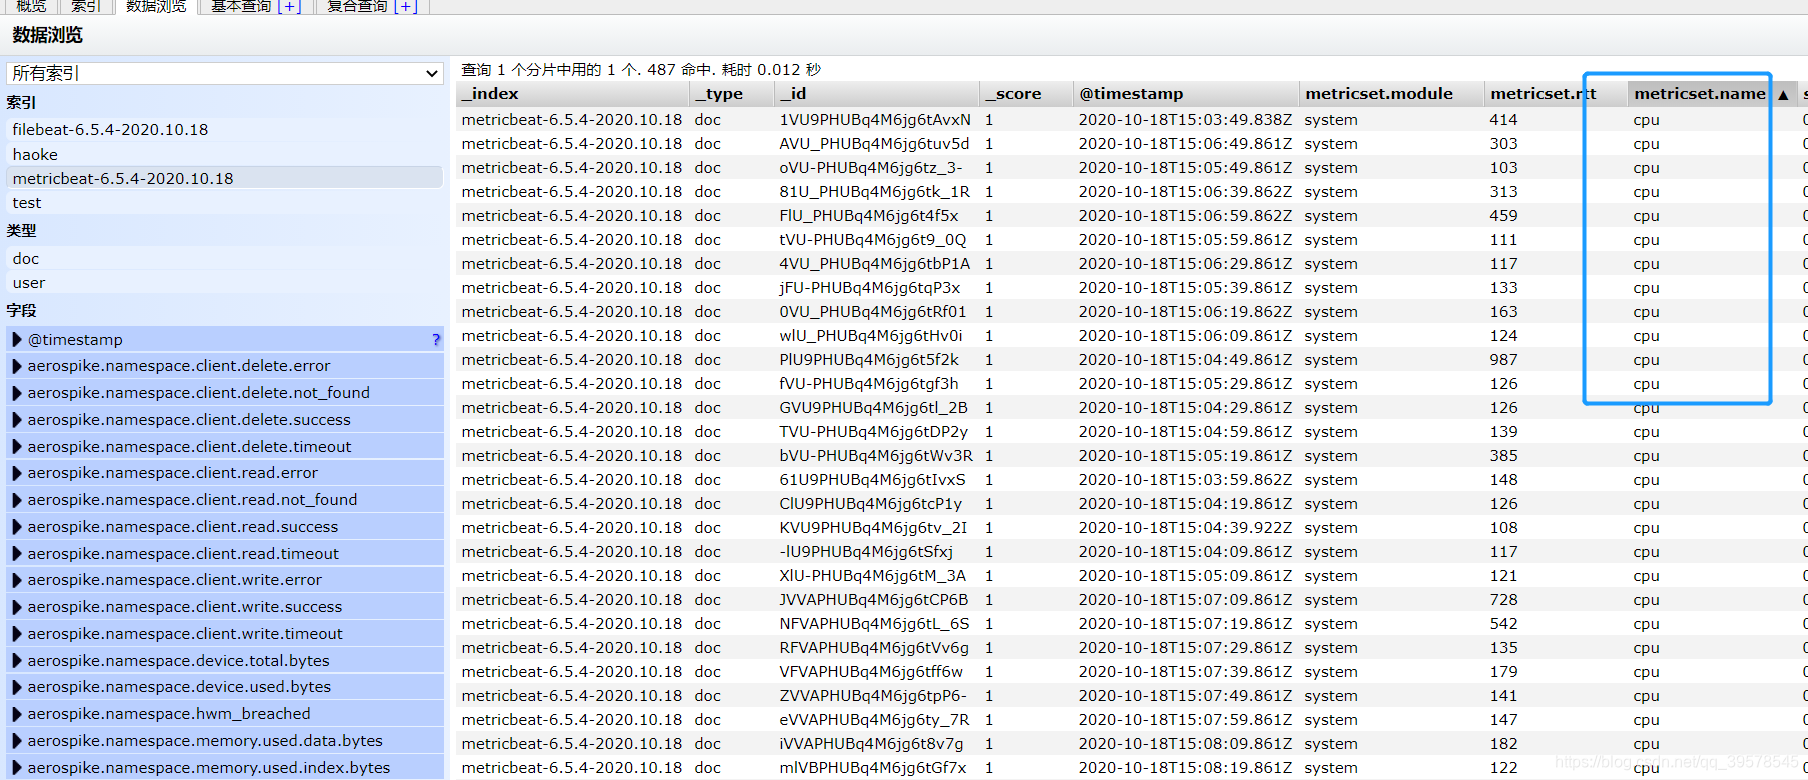This screenshot has width=1808, height=780.
Task: Sort by metricset.rtt column header
Action: pos(1555,93)
